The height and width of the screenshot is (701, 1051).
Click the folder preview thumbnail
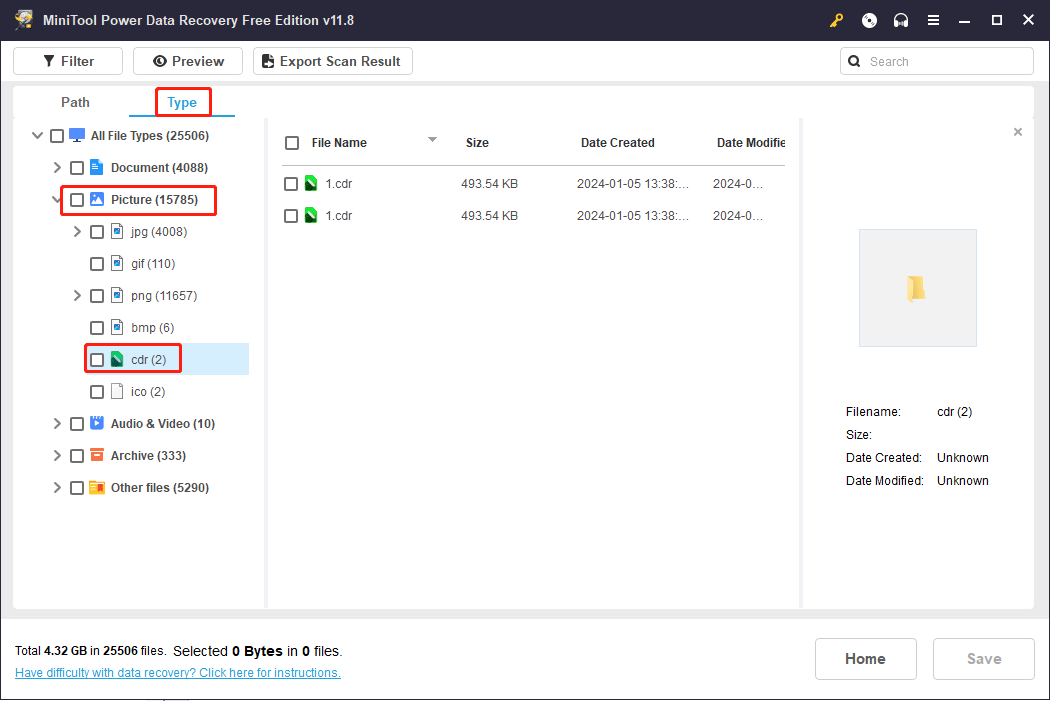point(917,288)
